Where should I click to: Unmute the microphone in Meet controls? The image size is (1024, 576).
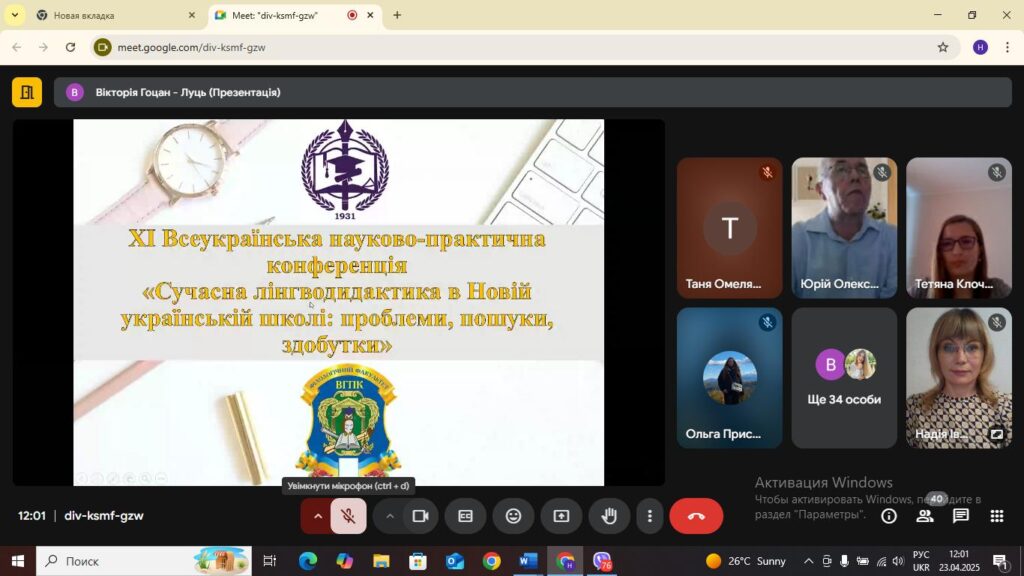click(x=348, y=516)
